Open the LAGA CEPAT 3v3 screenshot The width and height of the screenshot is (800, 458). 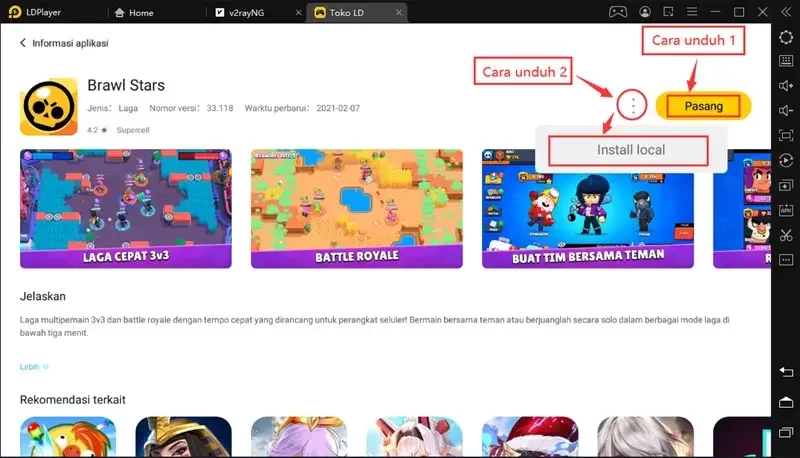click(126, 209)
